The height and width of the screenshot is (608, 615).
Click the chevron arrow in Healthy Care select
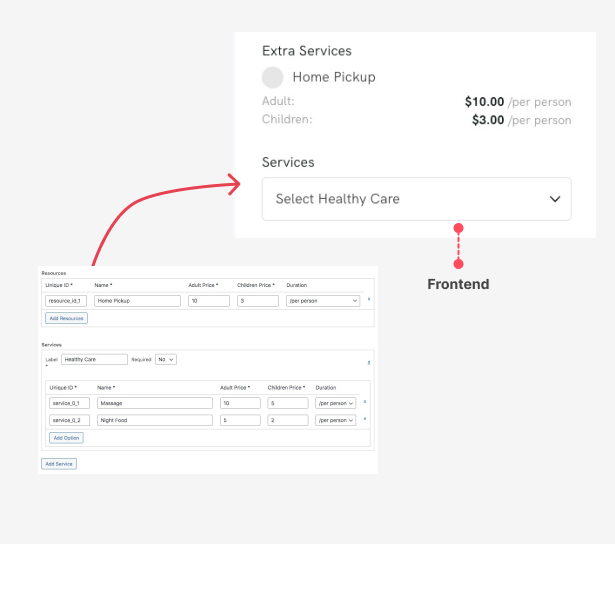pyautogui.click(x=555, y=199)
